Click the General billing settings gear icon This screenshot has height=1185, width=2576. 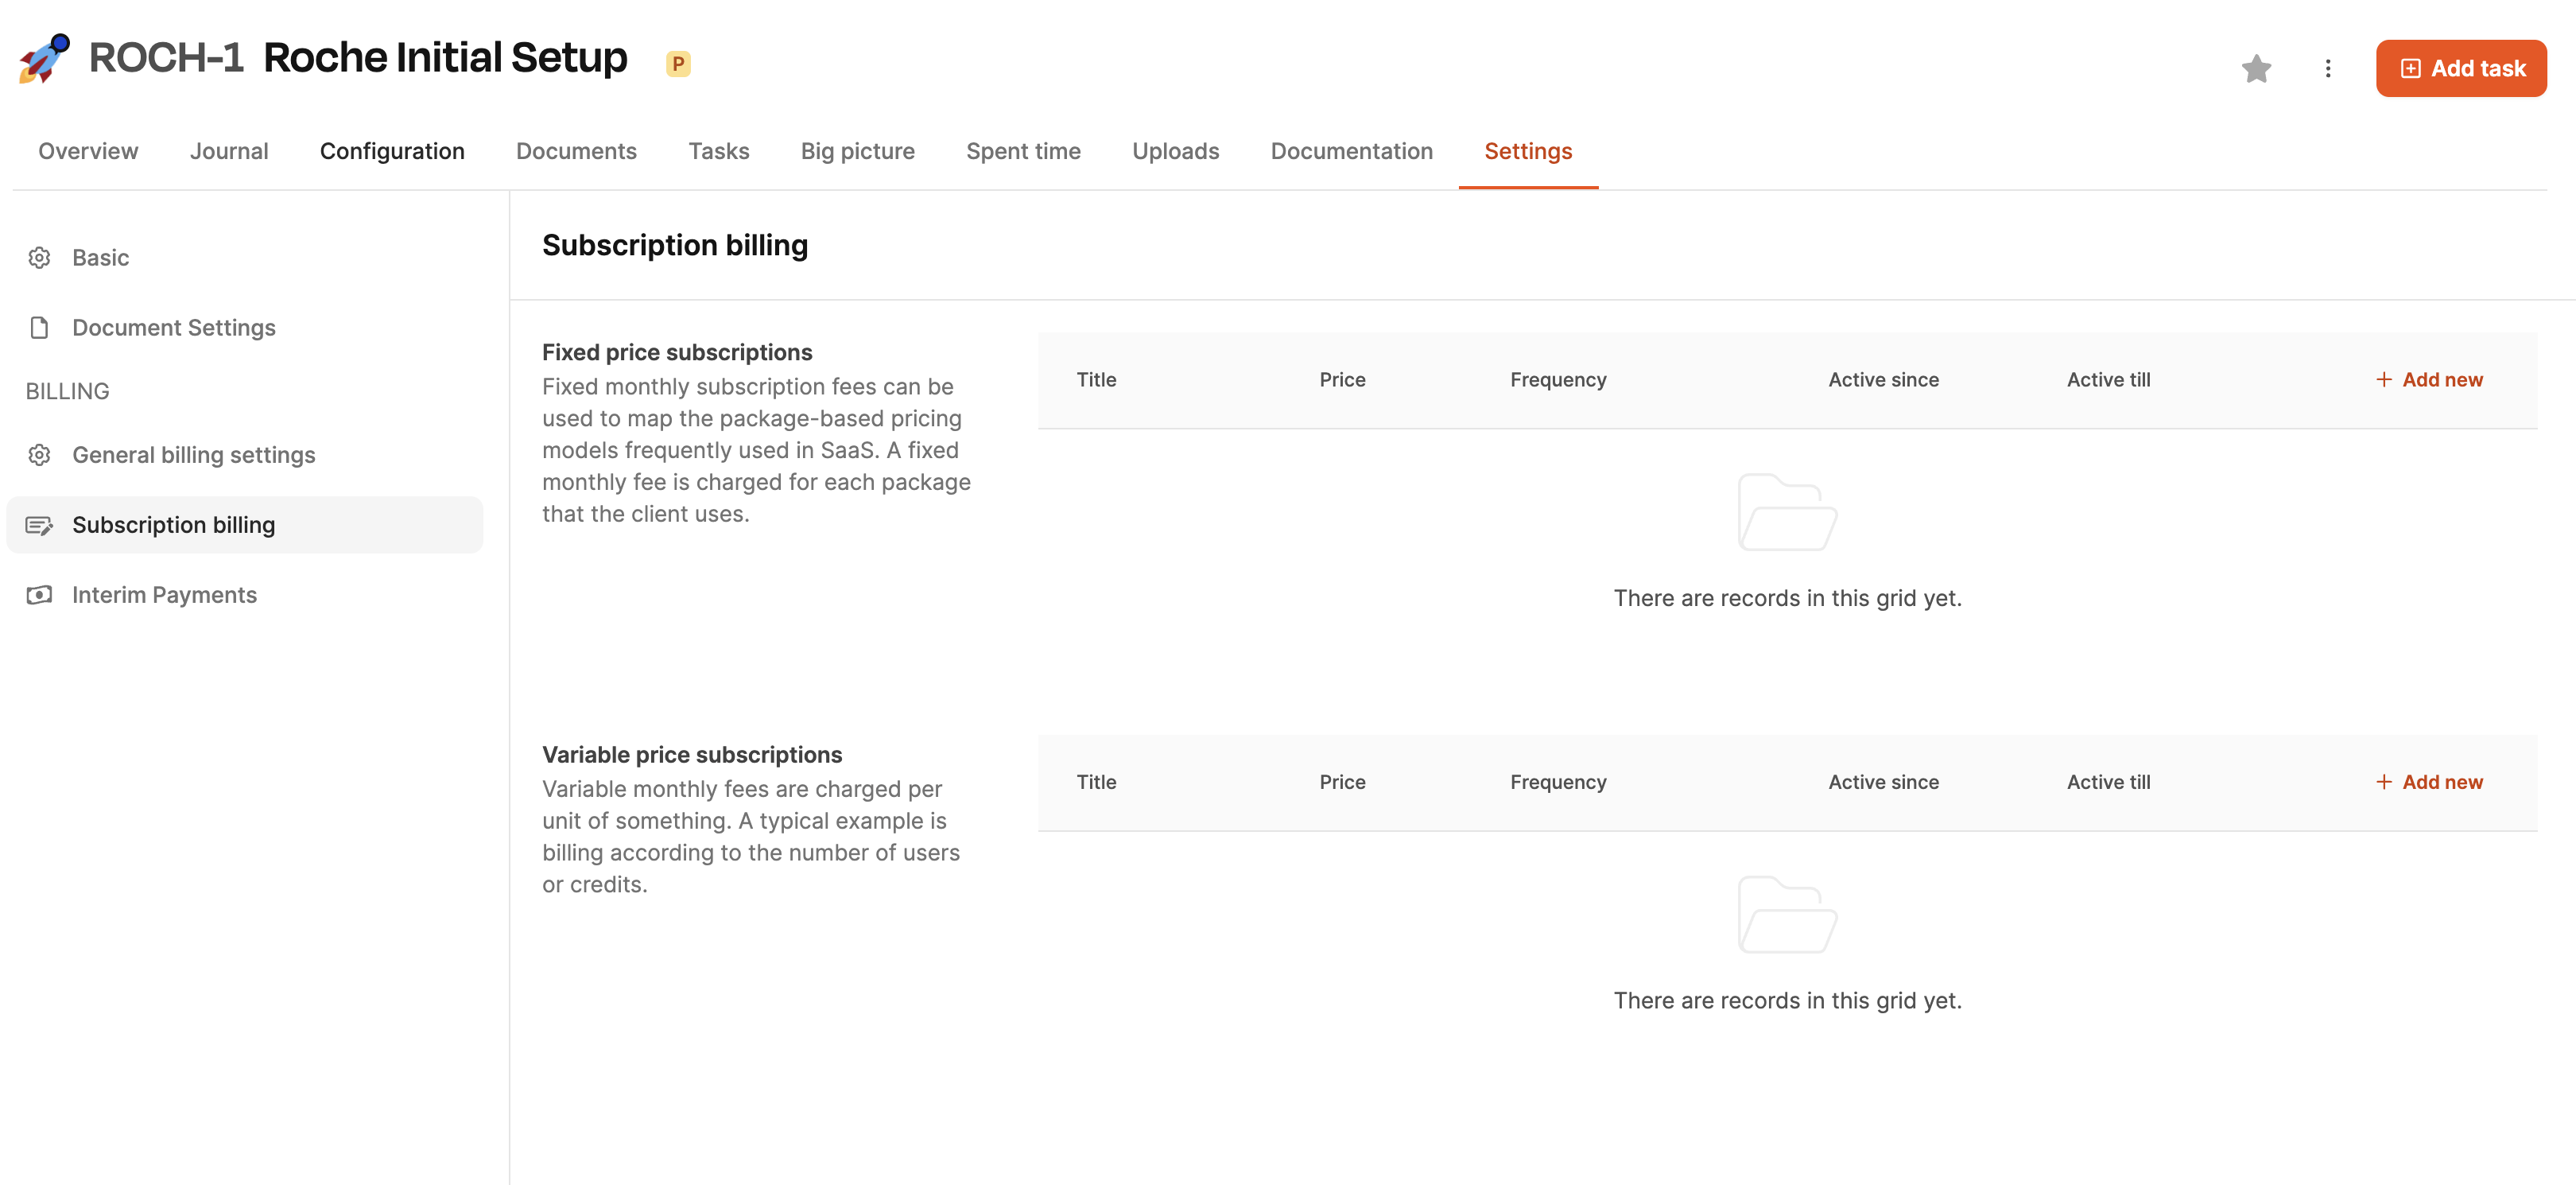pyautogui.click(x=39, y=455)
